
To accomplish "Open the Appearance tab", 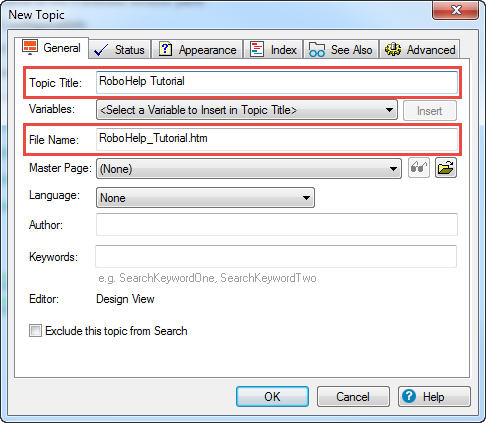I will [197, 50].
